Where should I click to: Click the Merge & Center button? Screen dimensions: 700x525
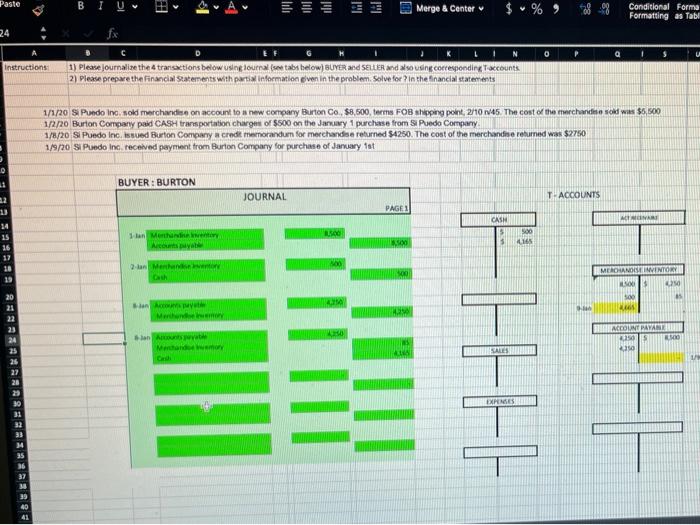[x=437, y=8]
